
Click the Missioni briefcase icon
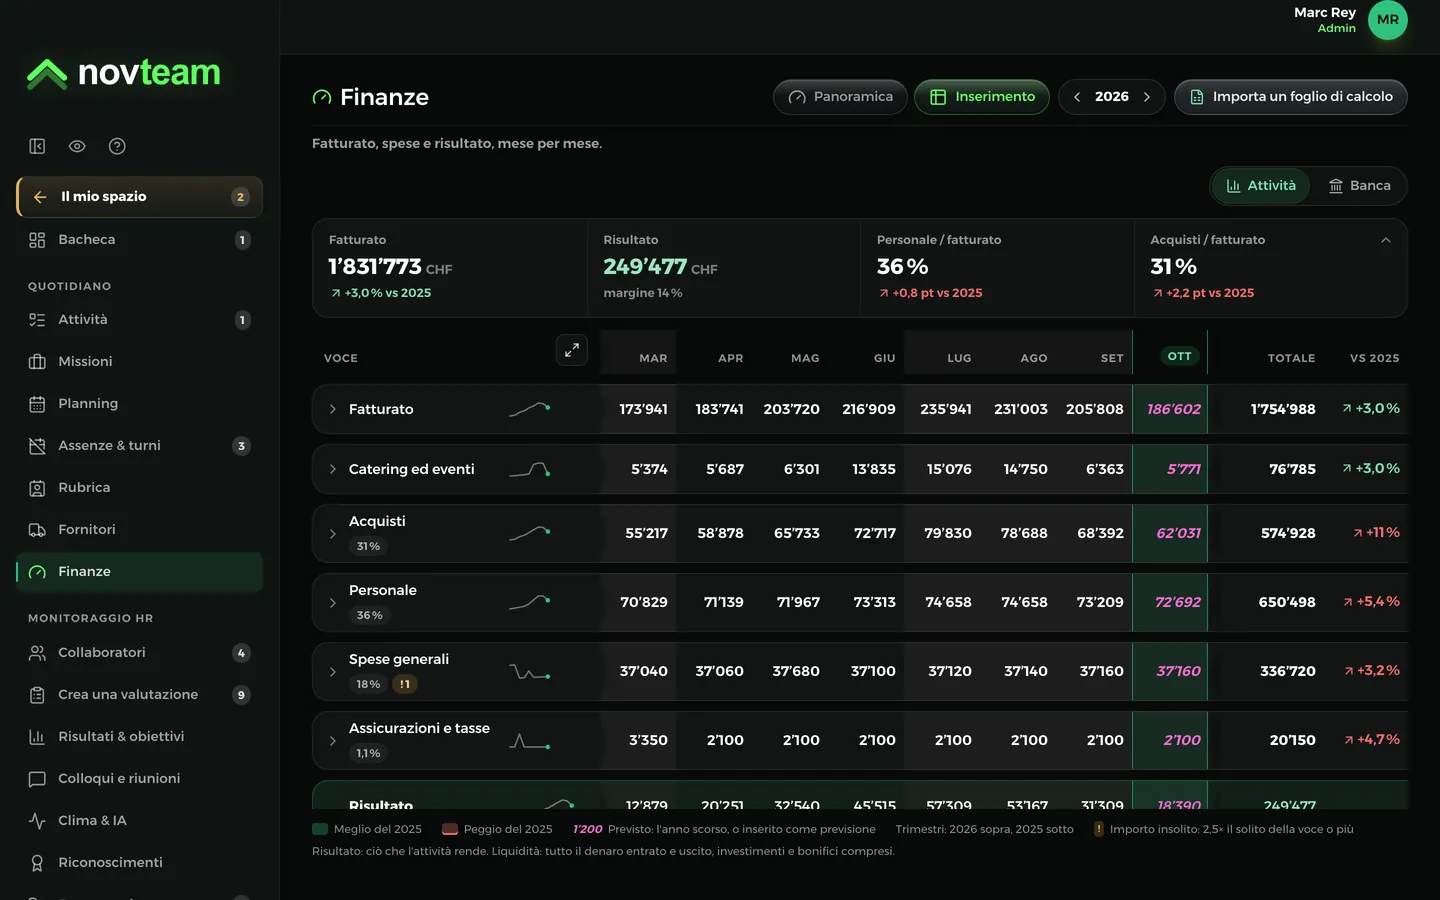(x=37, y=362)
